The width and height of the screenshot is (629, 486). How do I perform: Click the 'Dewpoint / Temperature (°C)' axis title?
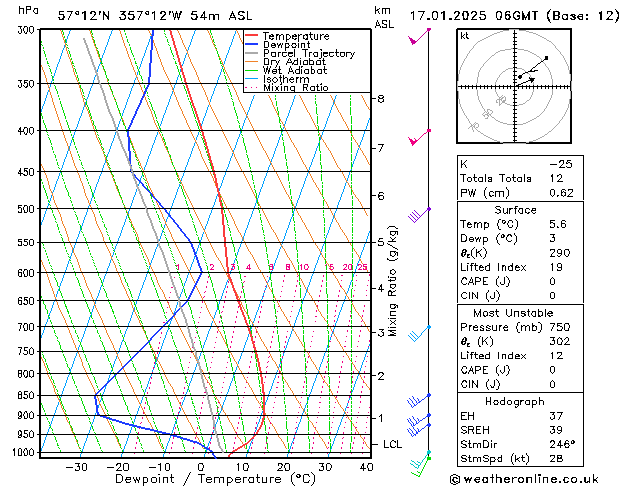215,479
